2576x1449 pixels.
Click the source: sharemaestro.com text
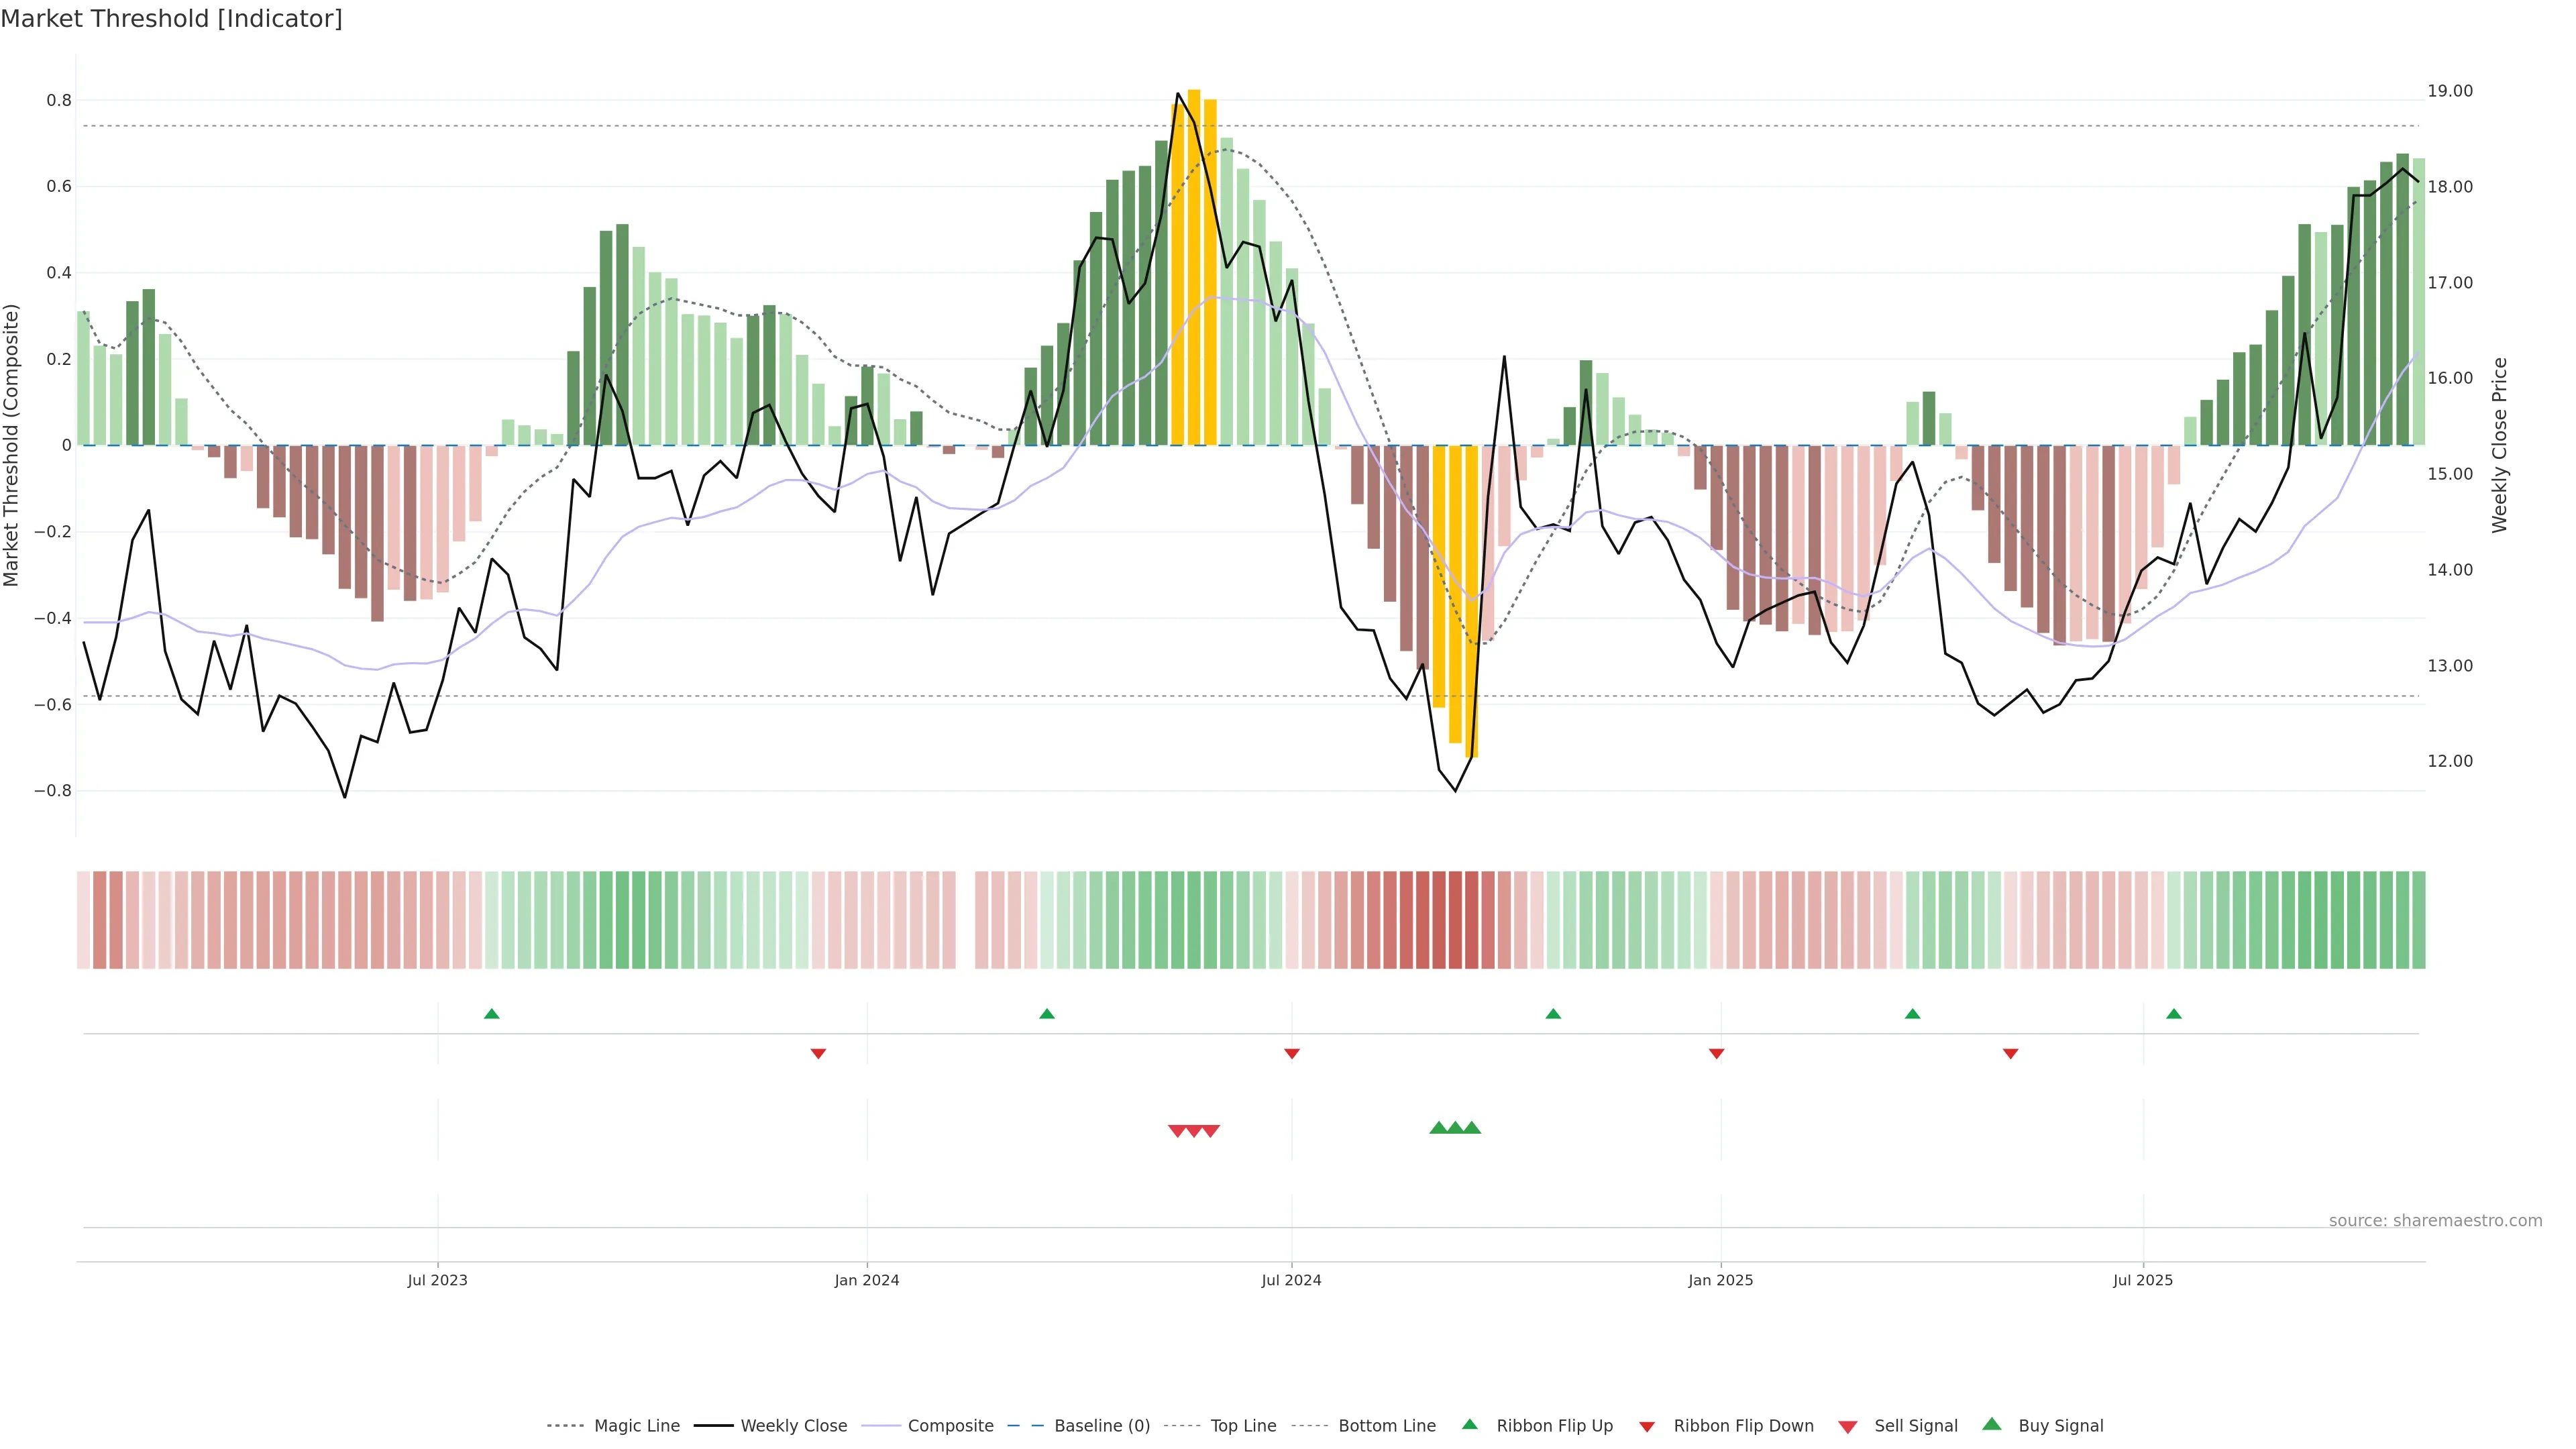(2435, 1221)
